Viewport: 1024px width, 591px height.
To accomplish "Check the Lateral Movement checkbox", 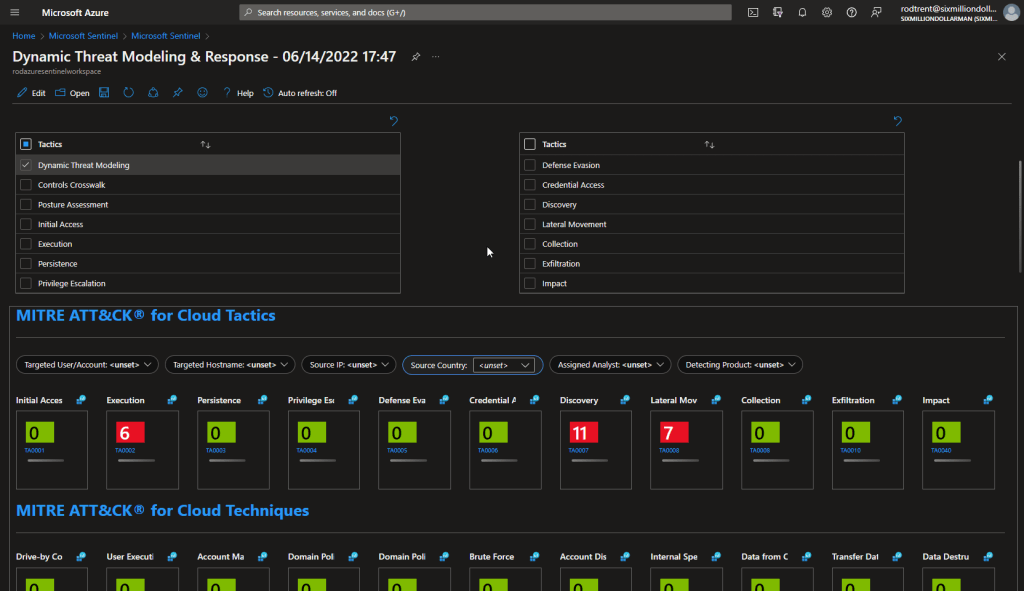I will click(x=530, y=224).
